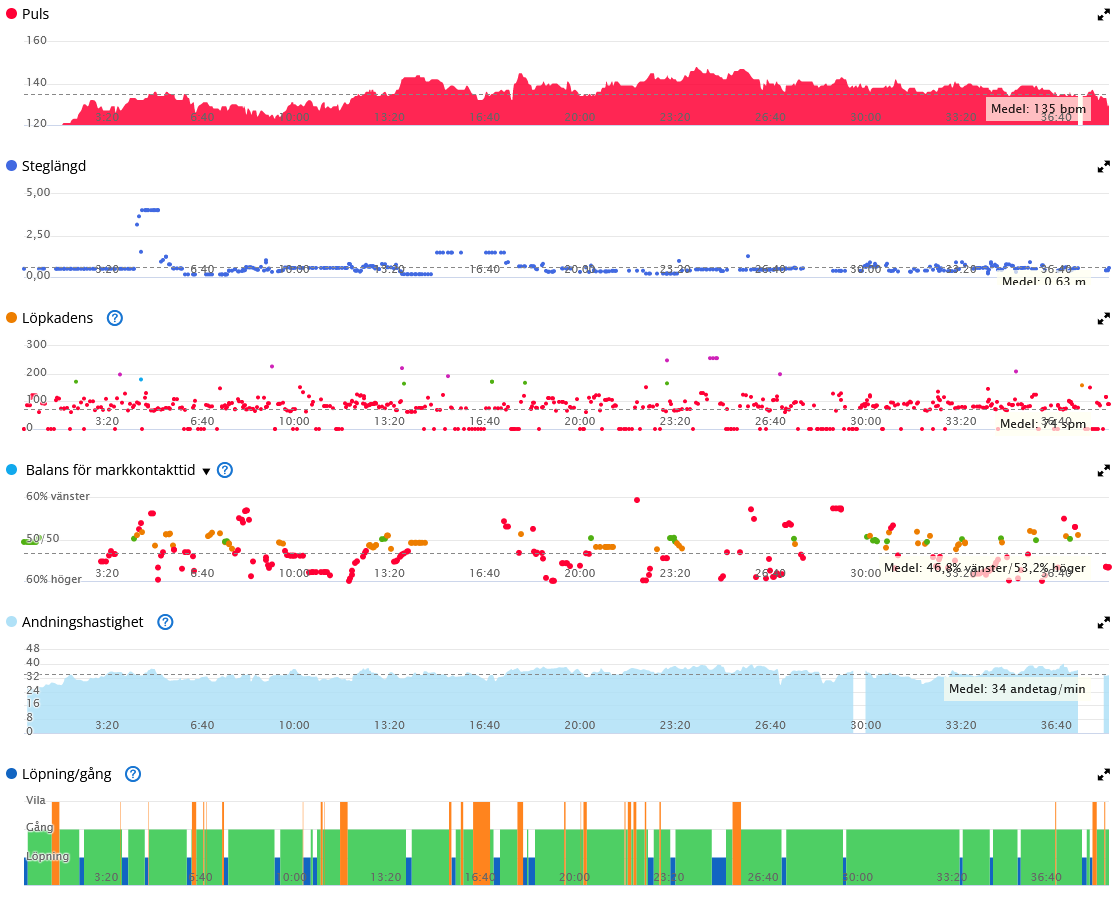Click the Löpning/gång chart title
The image size is (1118, 899).
[x=67, y=774]
